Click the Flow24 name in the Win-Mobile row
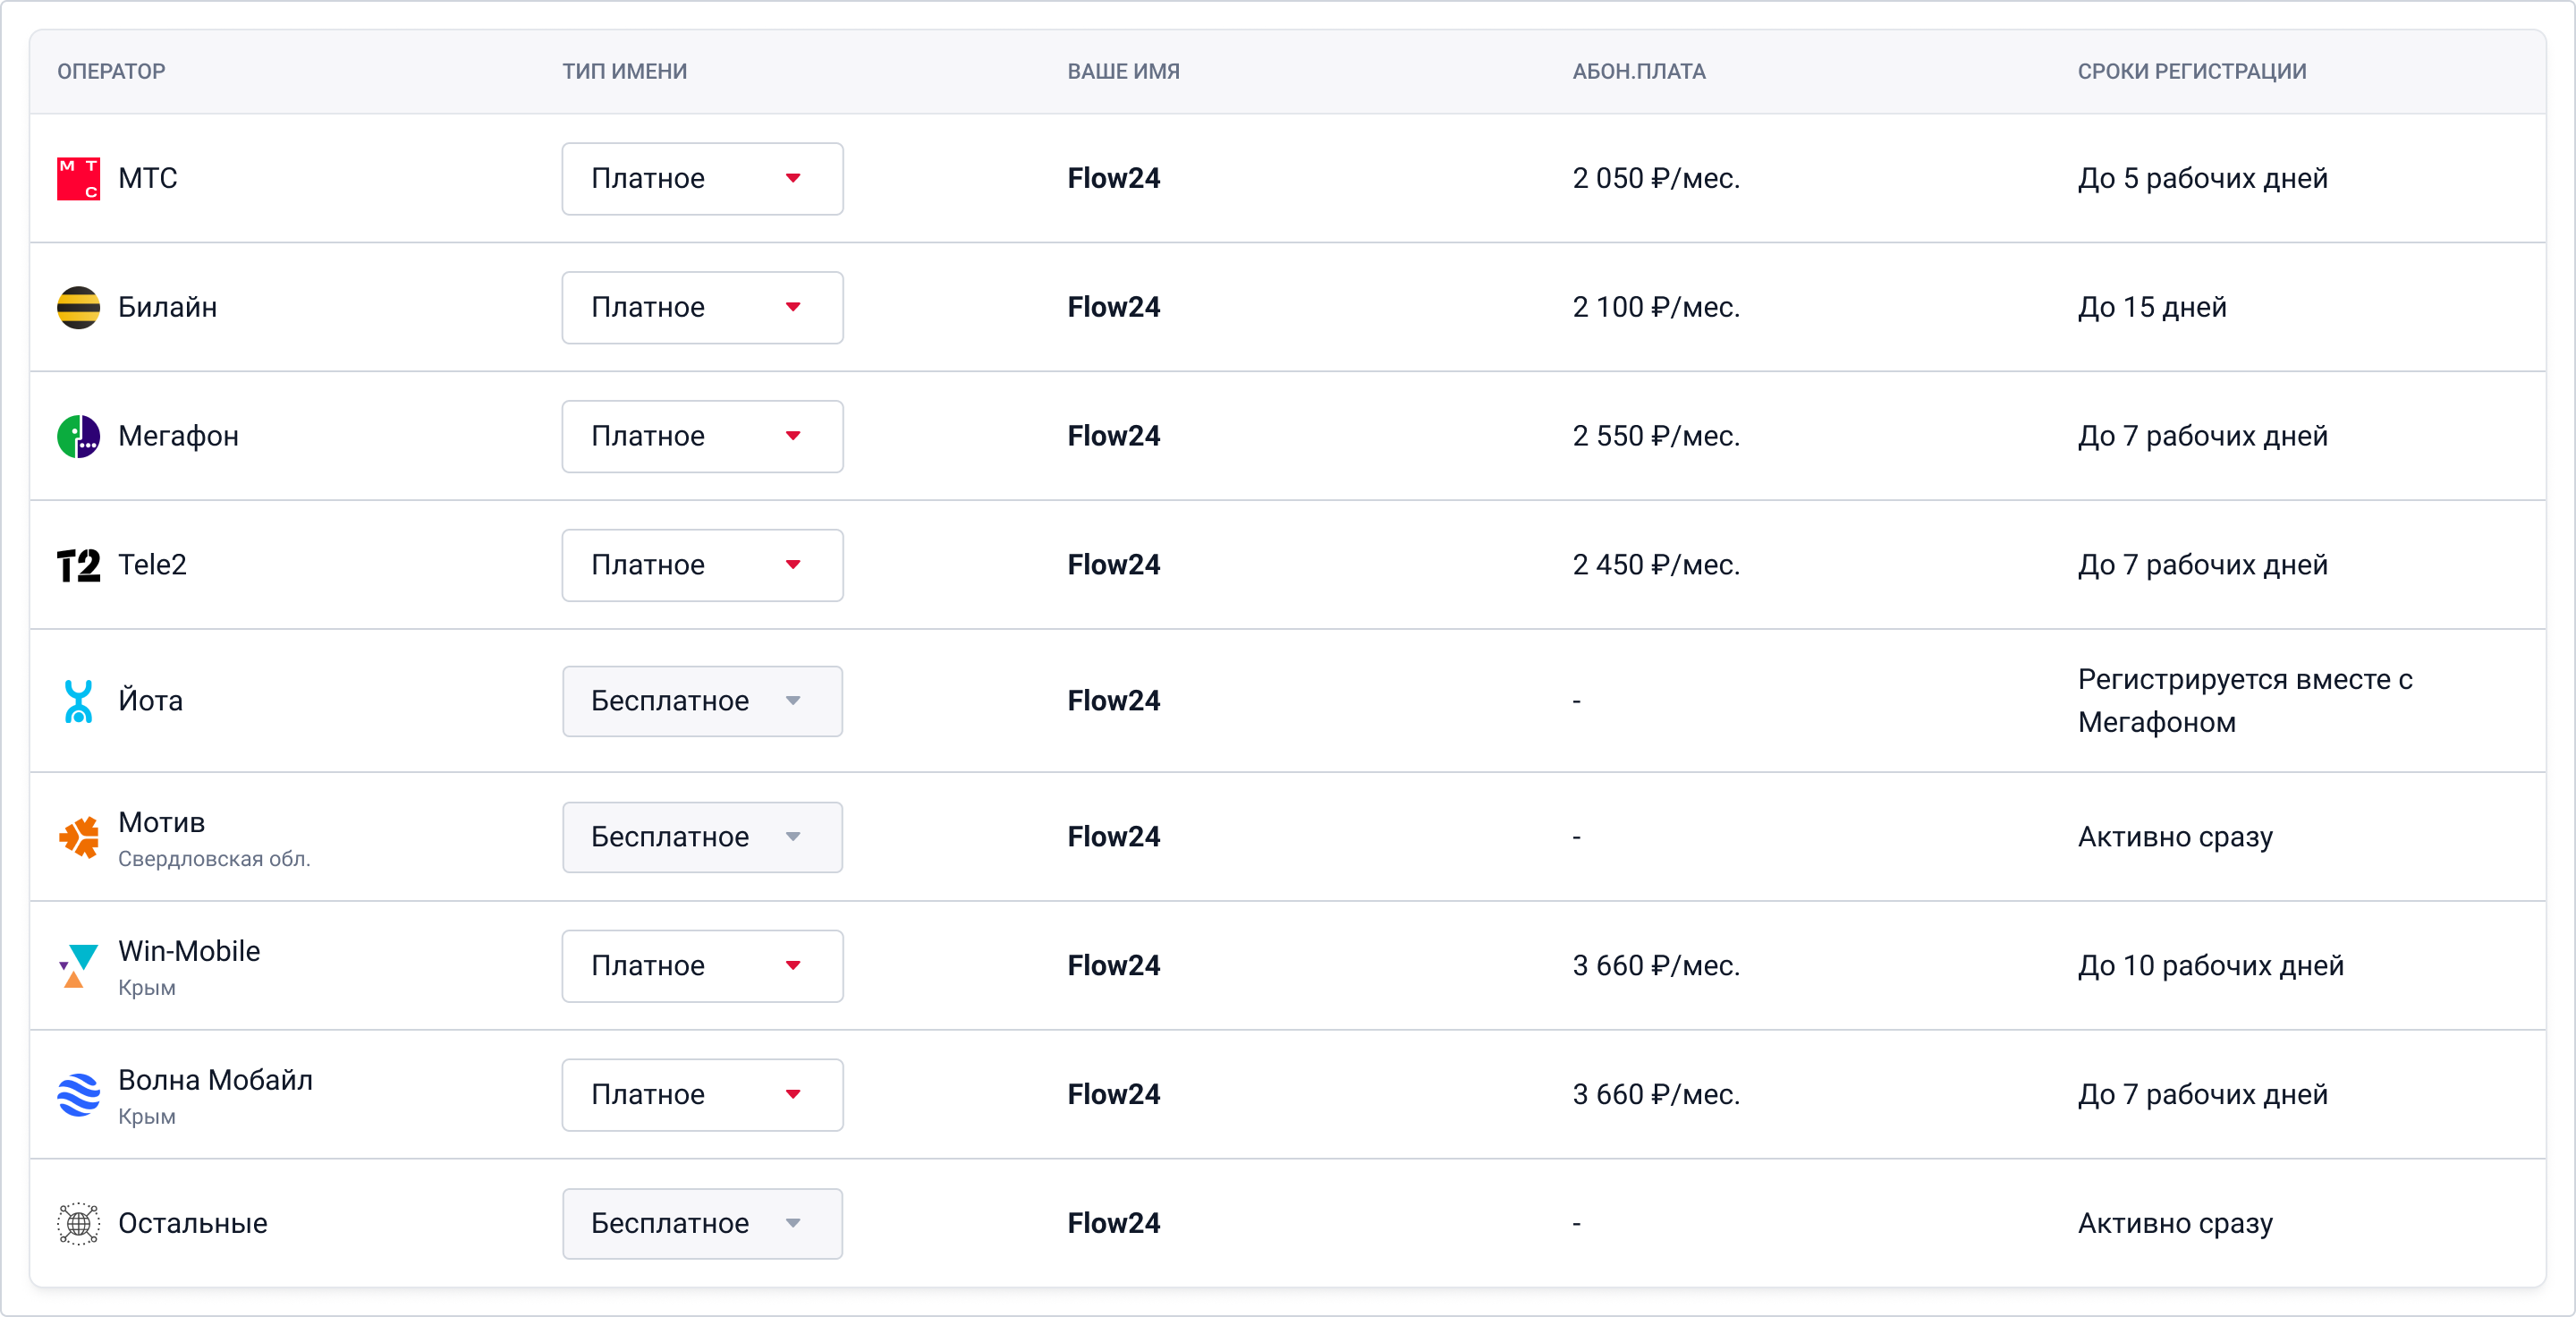 tap(1114, 966)
